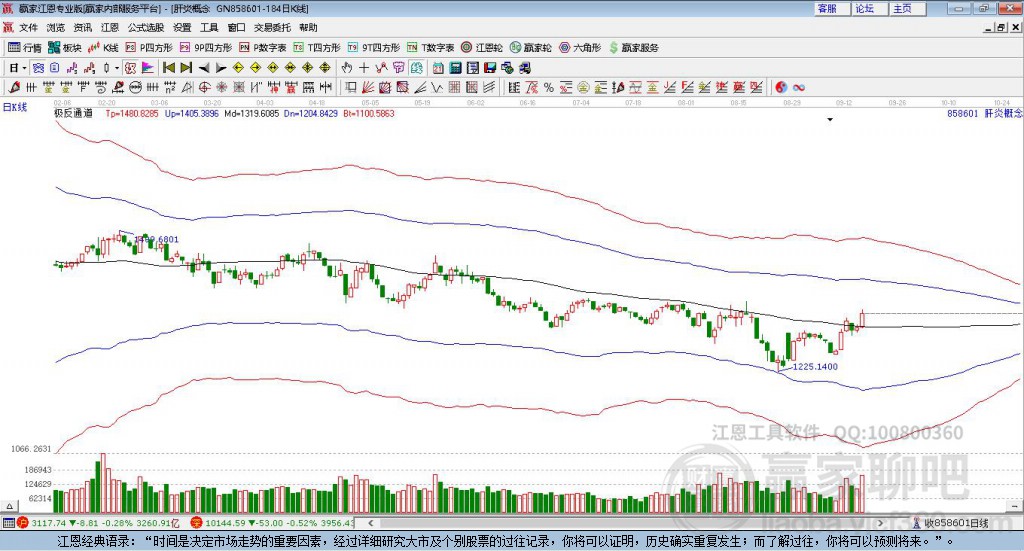Open the P数字表 tool
1024x551 pixels.
tap(263, 48)
